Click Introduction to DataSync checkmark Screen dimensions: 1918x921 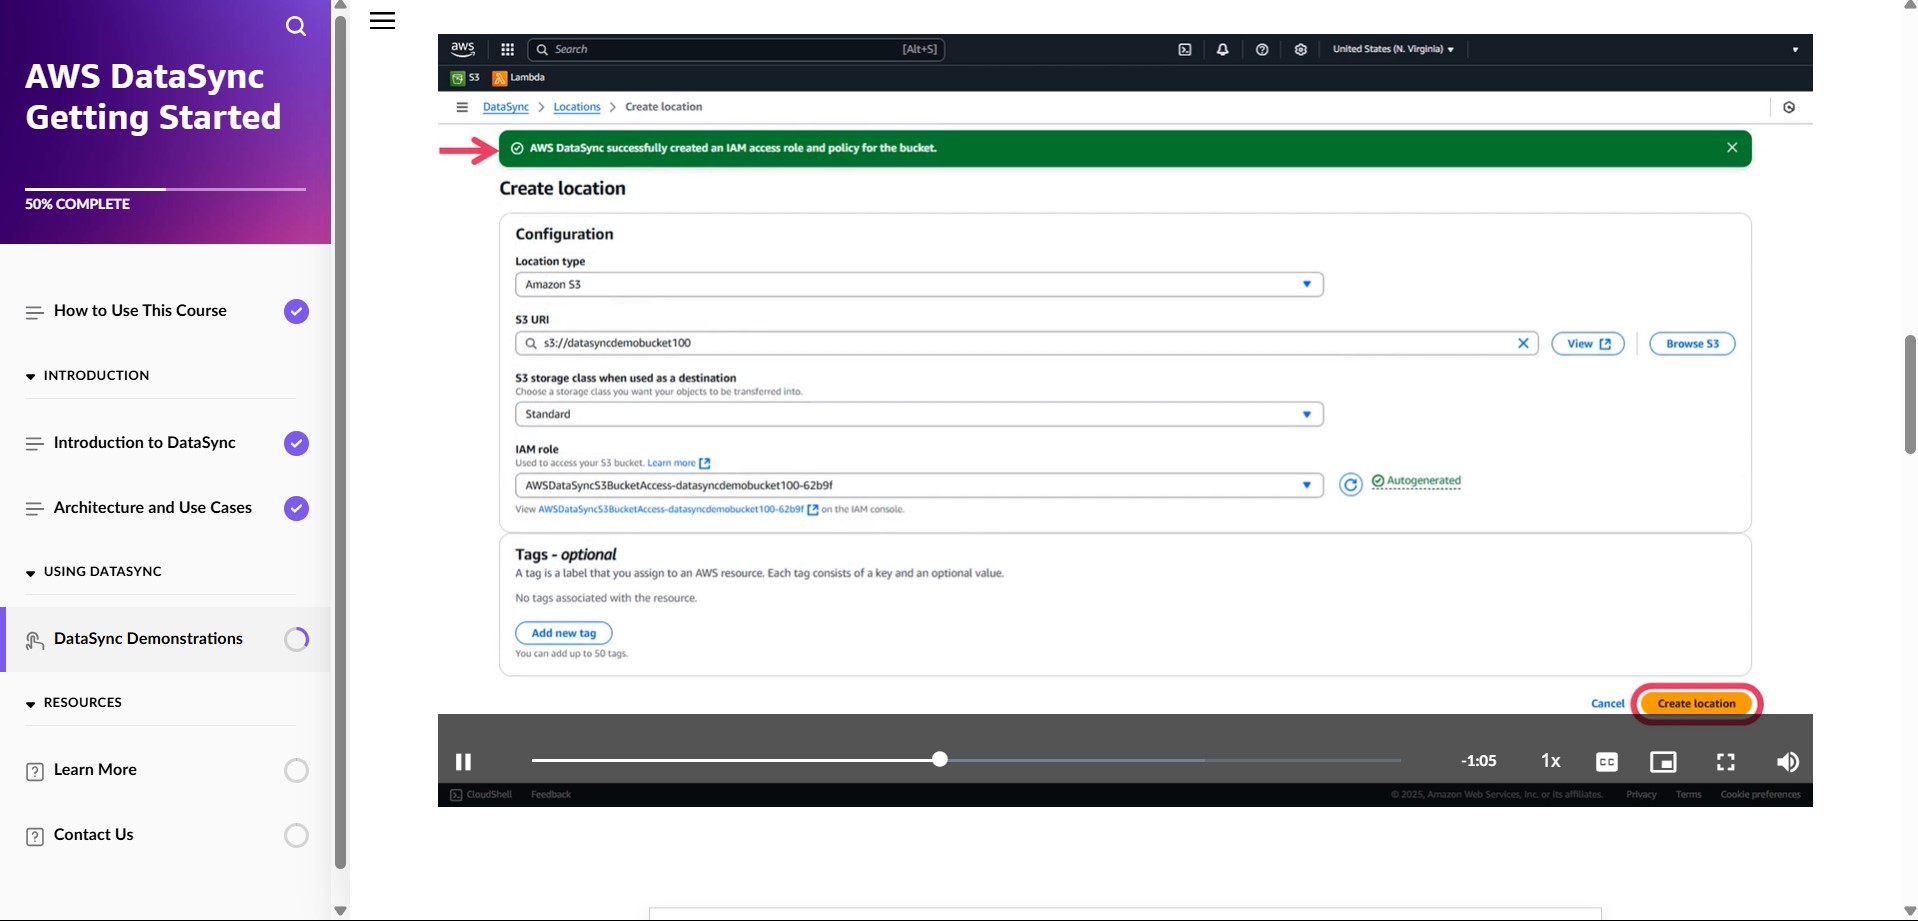pyautogui.click(x=296, y=443)
